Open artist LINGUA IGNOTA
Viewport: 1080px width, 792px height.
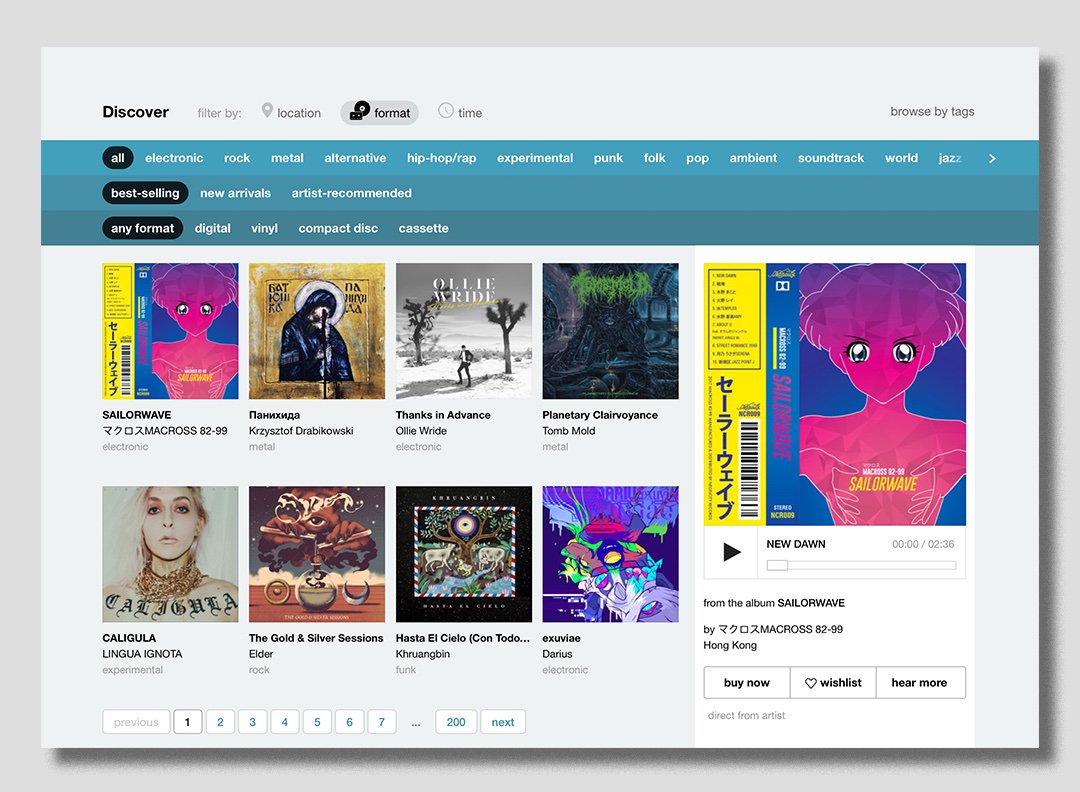pyautogui.click(x=143, y=654)
